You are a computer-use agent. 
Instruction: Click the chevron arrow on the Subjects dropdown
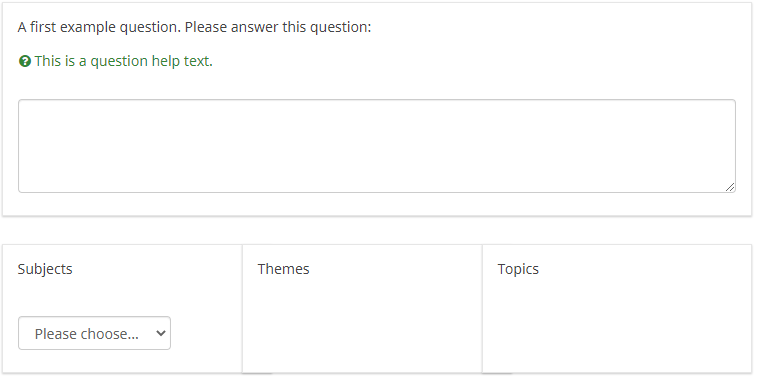point(161,333)
